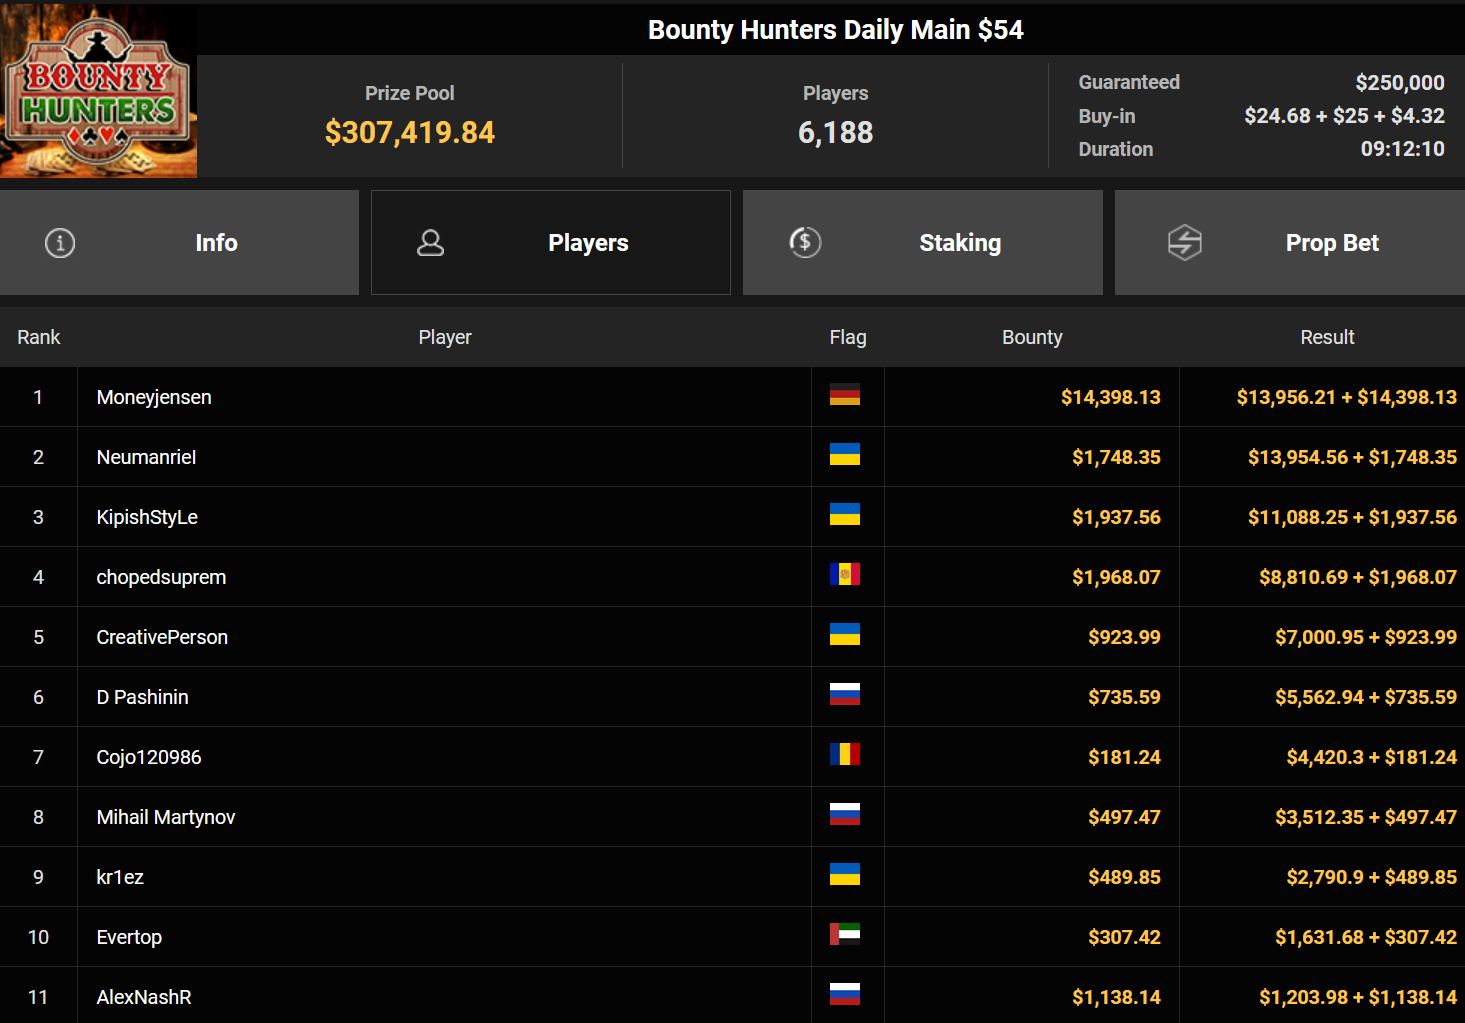Click the Bounty Hunters logo image
1465x1023 pixels.
(98, 92)
